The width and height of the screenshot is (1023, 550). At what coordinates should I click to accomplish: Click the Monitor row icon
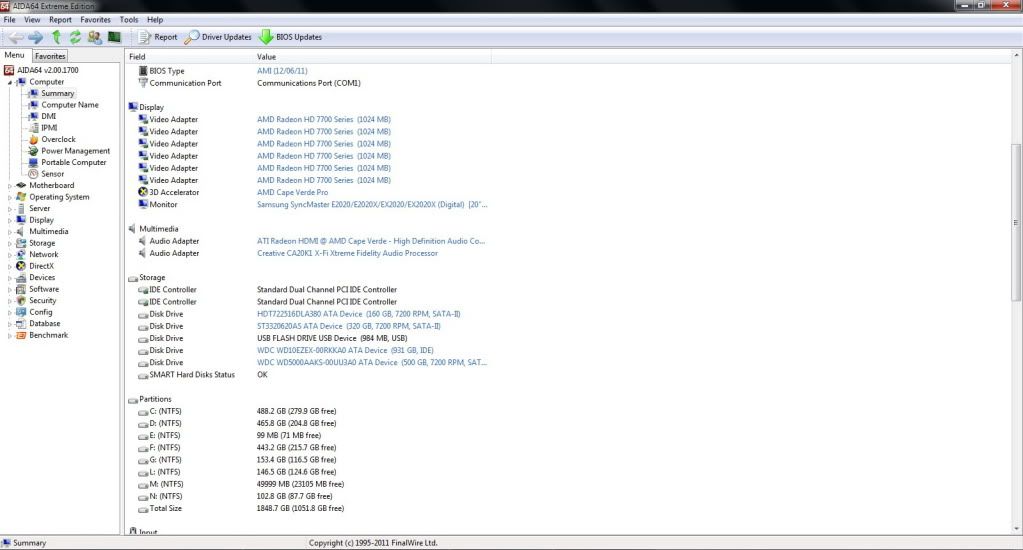click(x=143, y=204)
